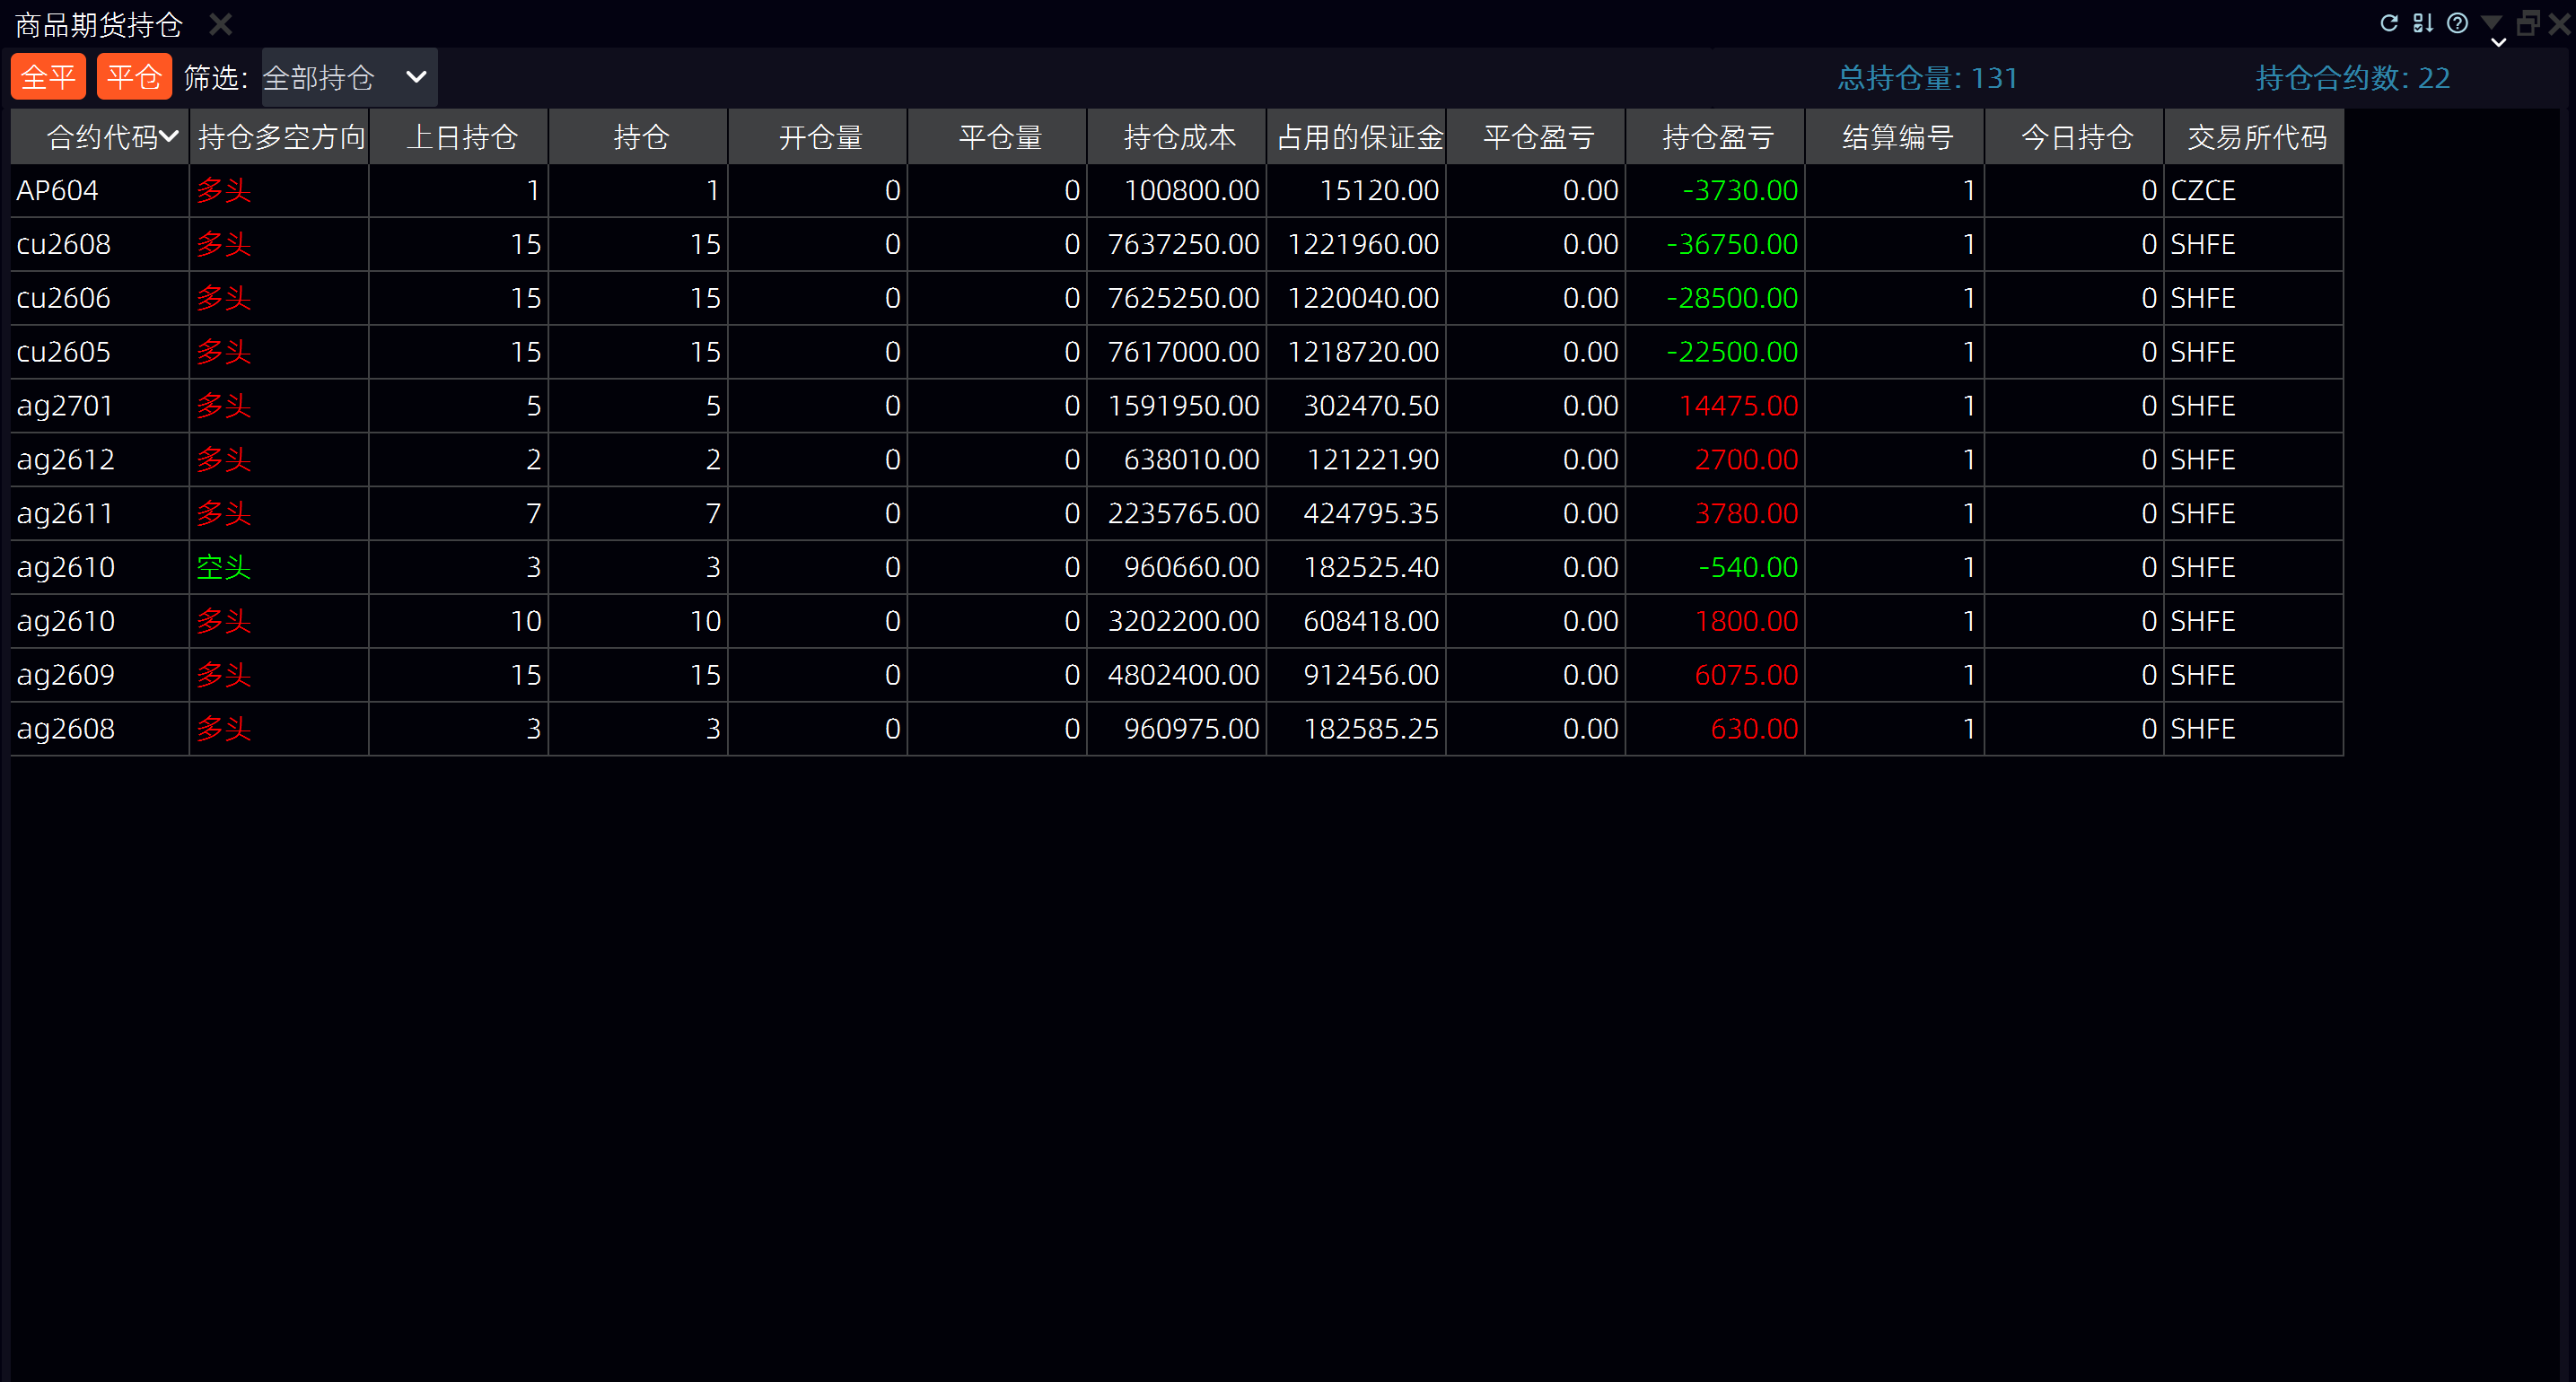Click the 占用的保证金 column header
This screenshot has height=1382, width=2576.
[x=1358, y=137]
